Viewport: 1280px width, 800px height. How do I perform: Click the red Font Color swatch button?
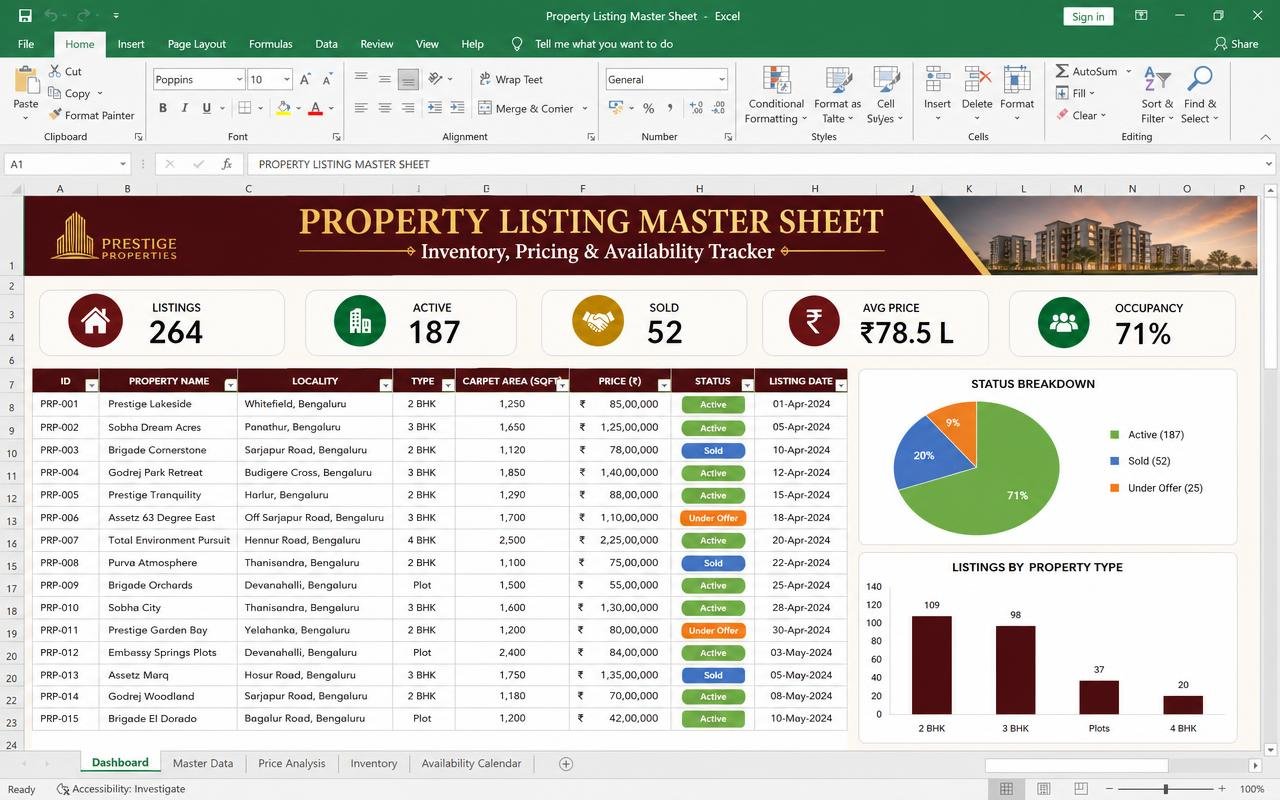coord(316,108)
